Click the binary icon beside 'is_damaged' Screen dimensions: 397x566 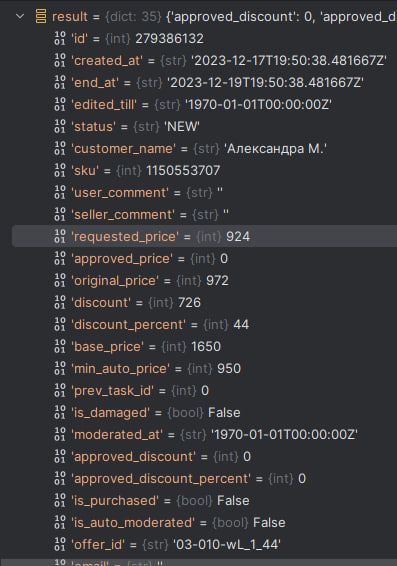60,413
